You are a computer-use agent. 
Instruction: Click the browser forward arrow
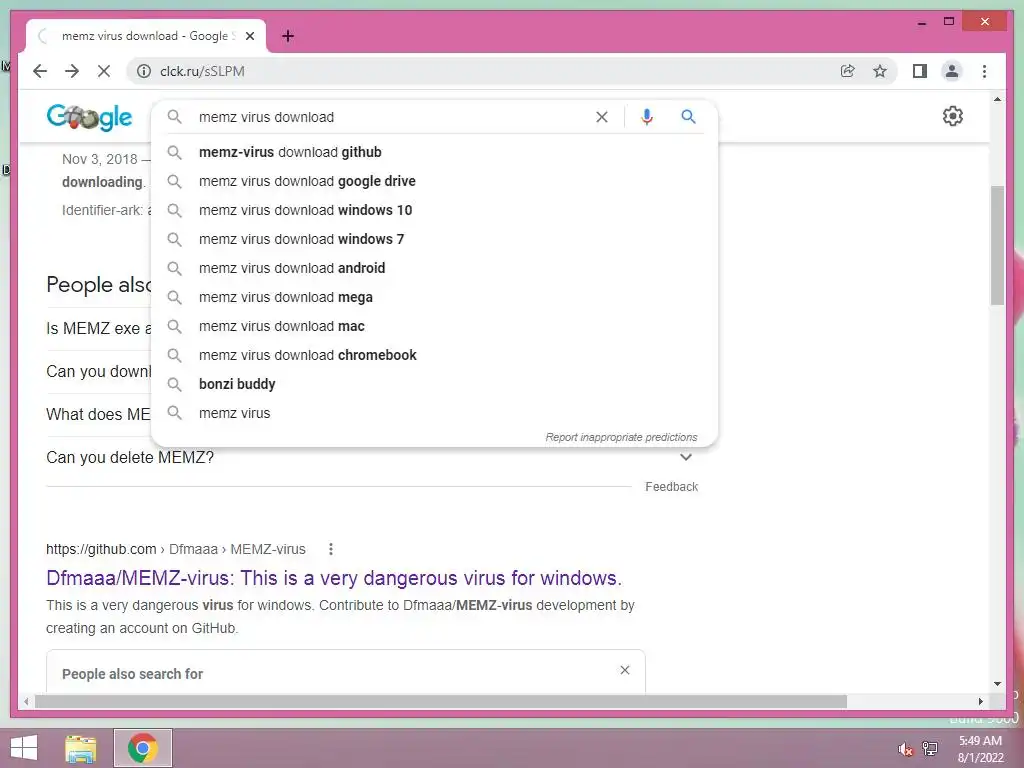72,71
